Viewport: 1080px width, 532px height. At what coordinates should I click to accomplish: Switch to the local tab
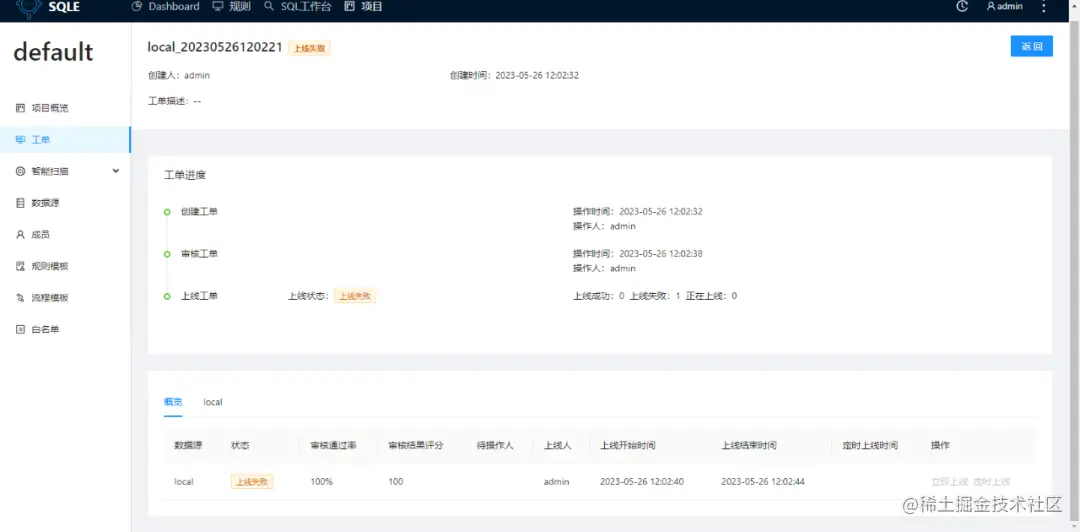coord(213,402)
